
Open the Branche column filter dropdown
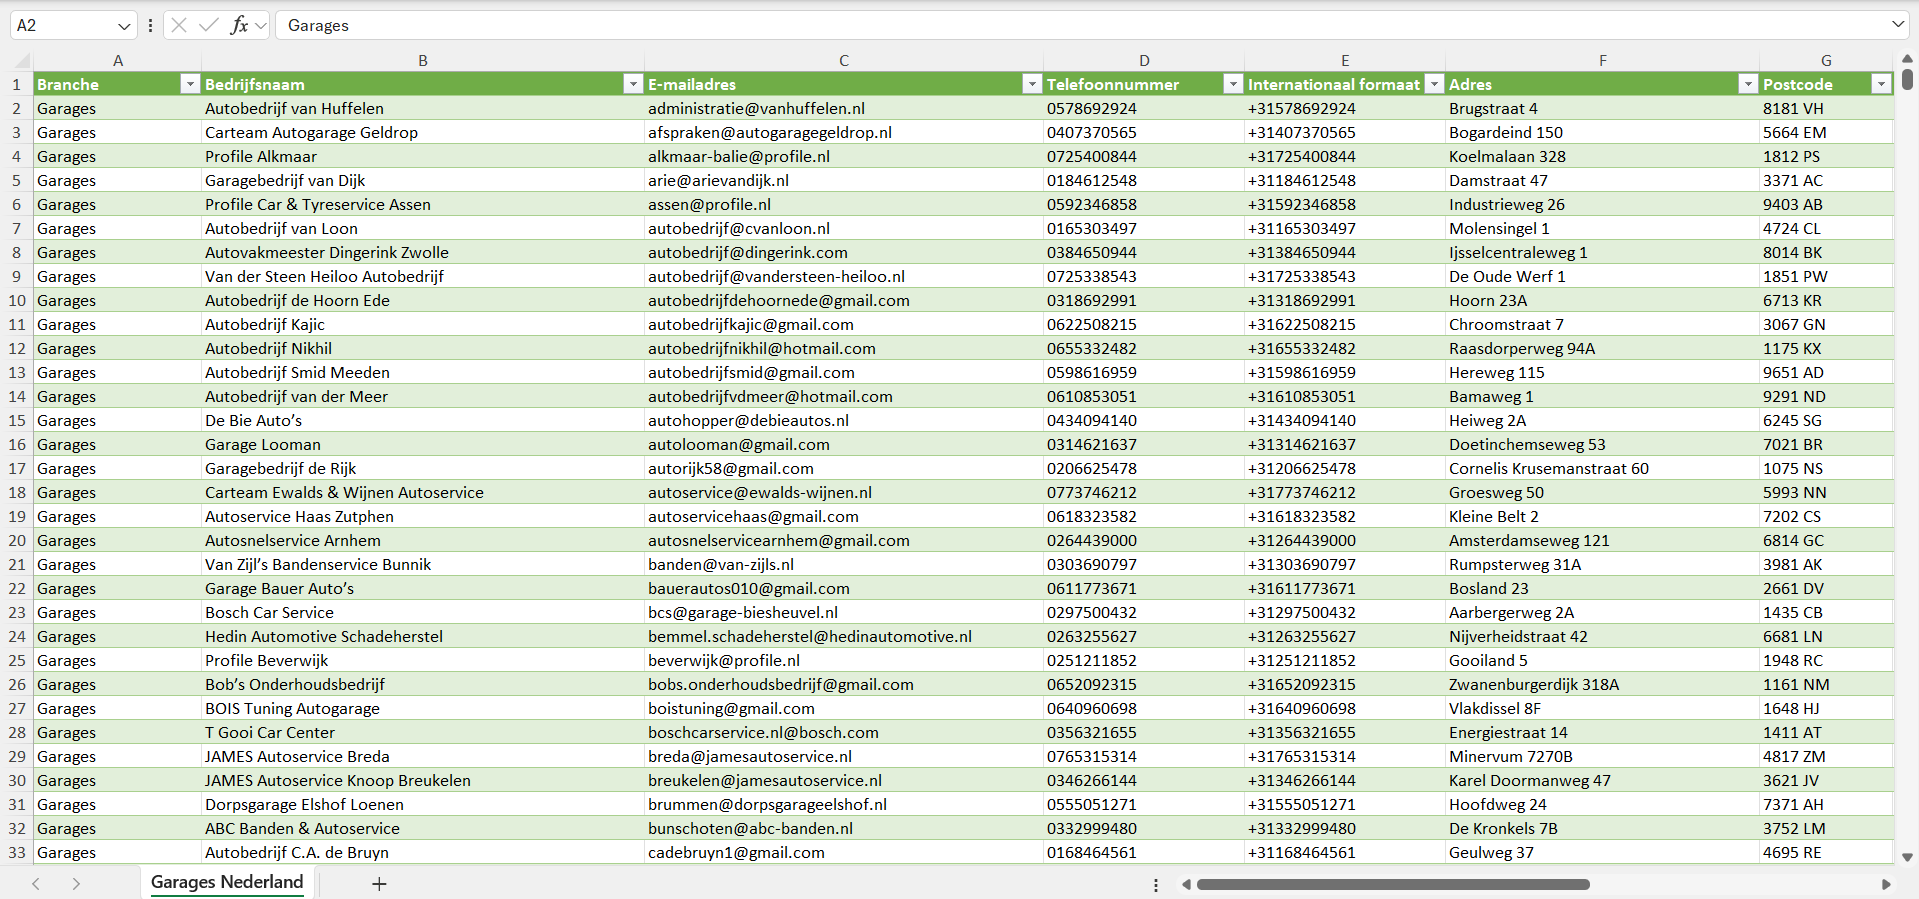190,84
